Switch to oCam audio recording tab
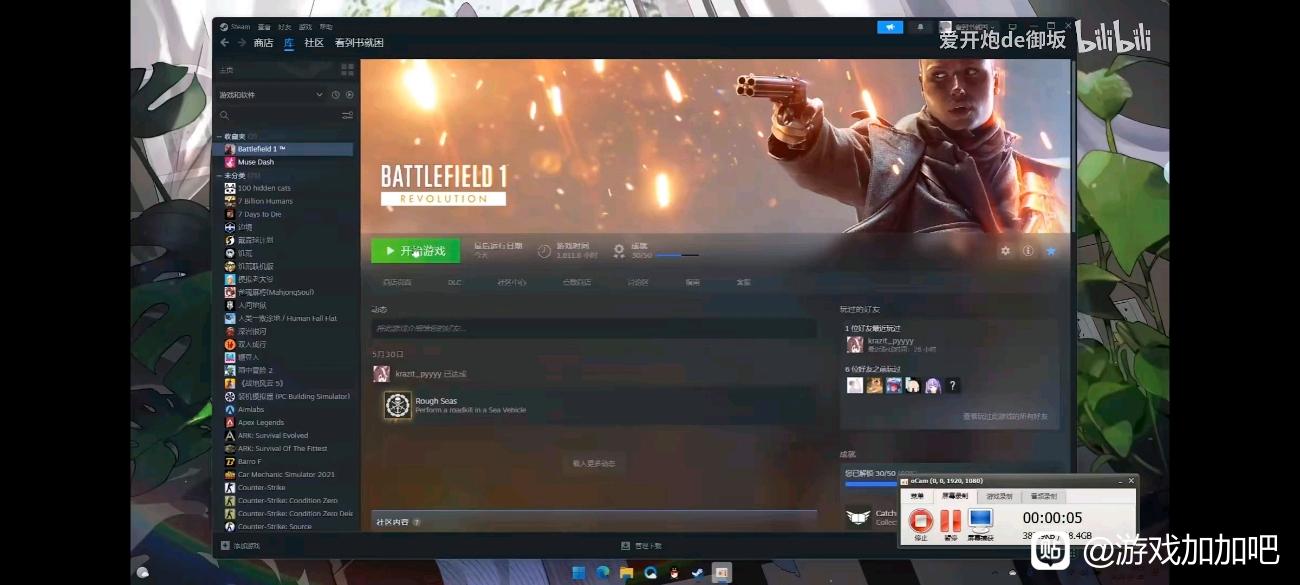 pos(1043,496)
